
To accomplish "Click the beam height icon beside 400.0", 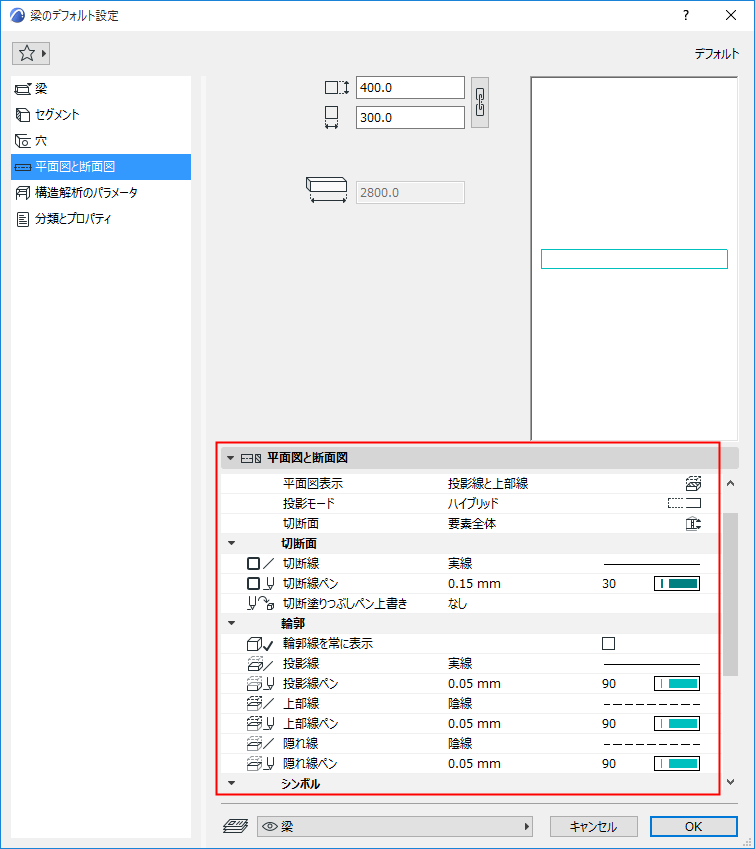I will click(337, 87).
